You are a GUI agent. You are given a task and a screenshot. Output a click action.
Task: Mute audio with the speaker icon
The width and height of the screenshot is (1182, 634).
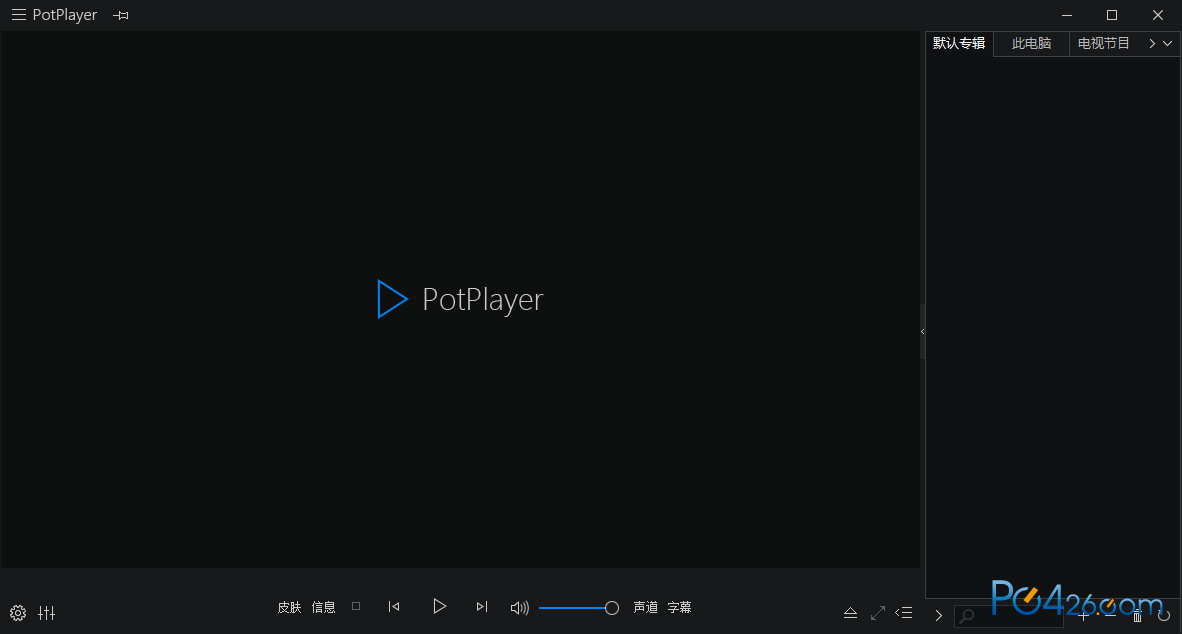[x=519, y=608]
